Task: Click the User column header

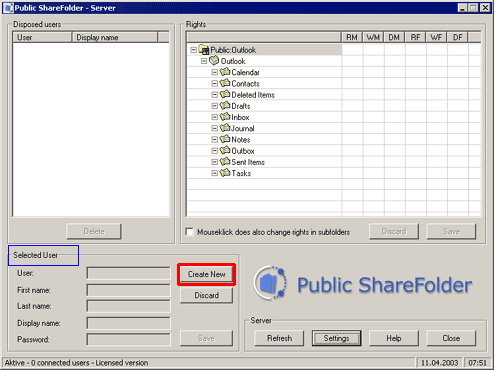Action: 42,37
